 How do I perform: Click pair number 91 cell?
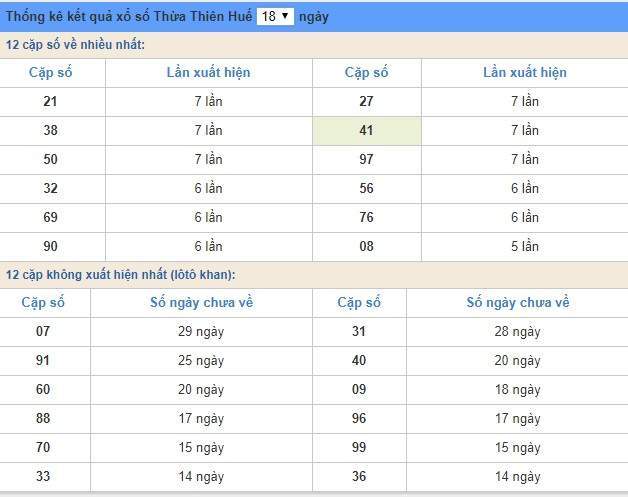point(43,360)
